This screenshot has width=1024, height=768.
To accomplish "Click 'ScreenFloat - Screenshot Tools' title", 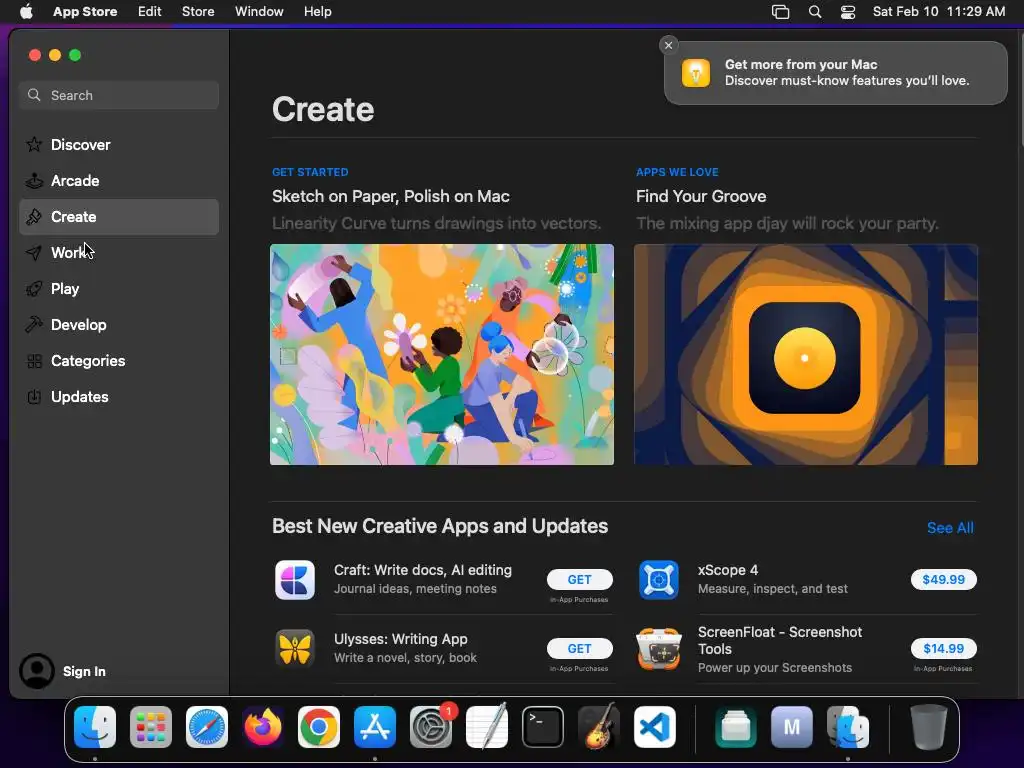I will pyautogui.click(x=780, y=641).
